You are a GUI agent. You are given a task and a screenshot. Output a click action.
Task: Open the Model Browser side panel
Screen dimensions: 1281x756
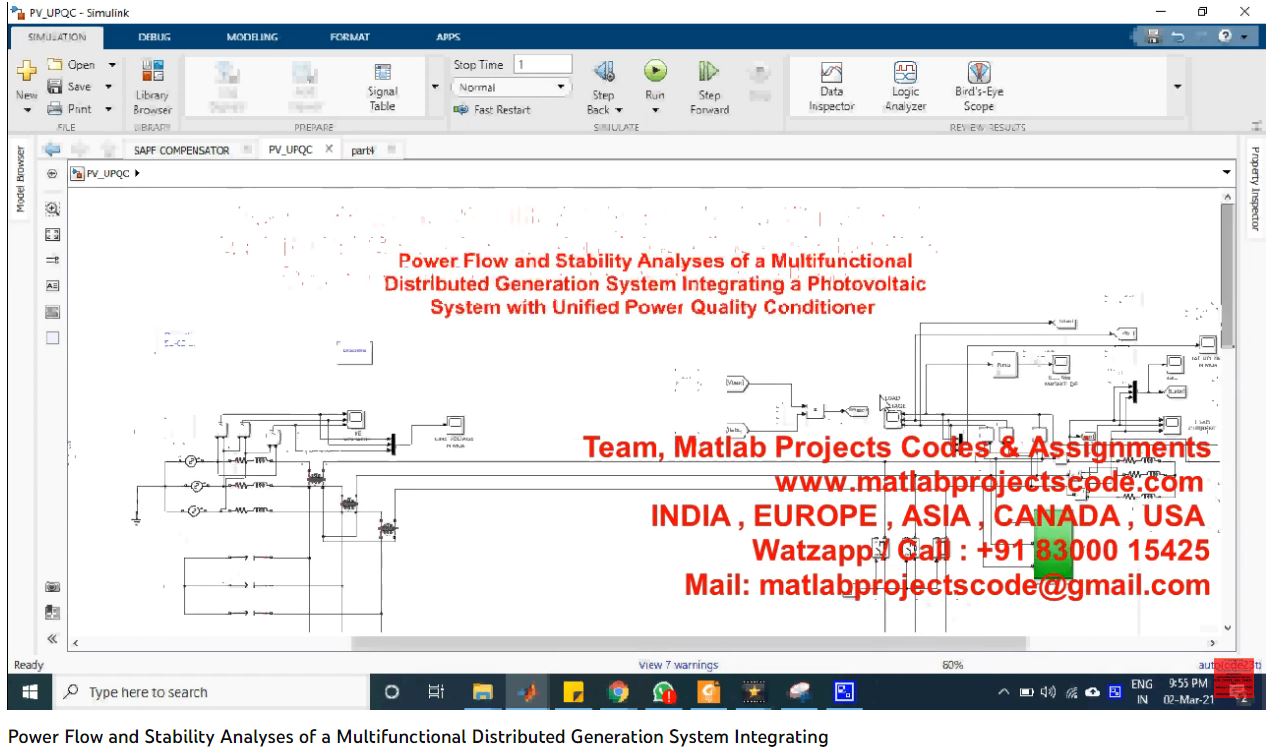[x=19, y=181]
